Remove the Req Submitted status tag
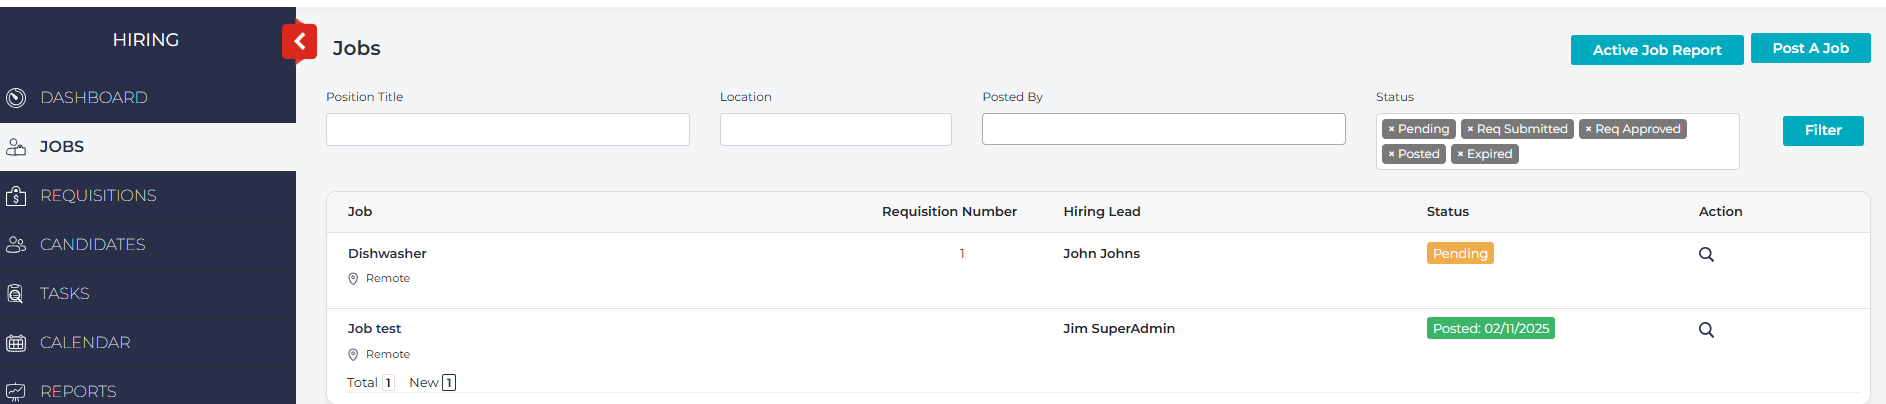1886x404 pixels. [x=1470, y=130]
